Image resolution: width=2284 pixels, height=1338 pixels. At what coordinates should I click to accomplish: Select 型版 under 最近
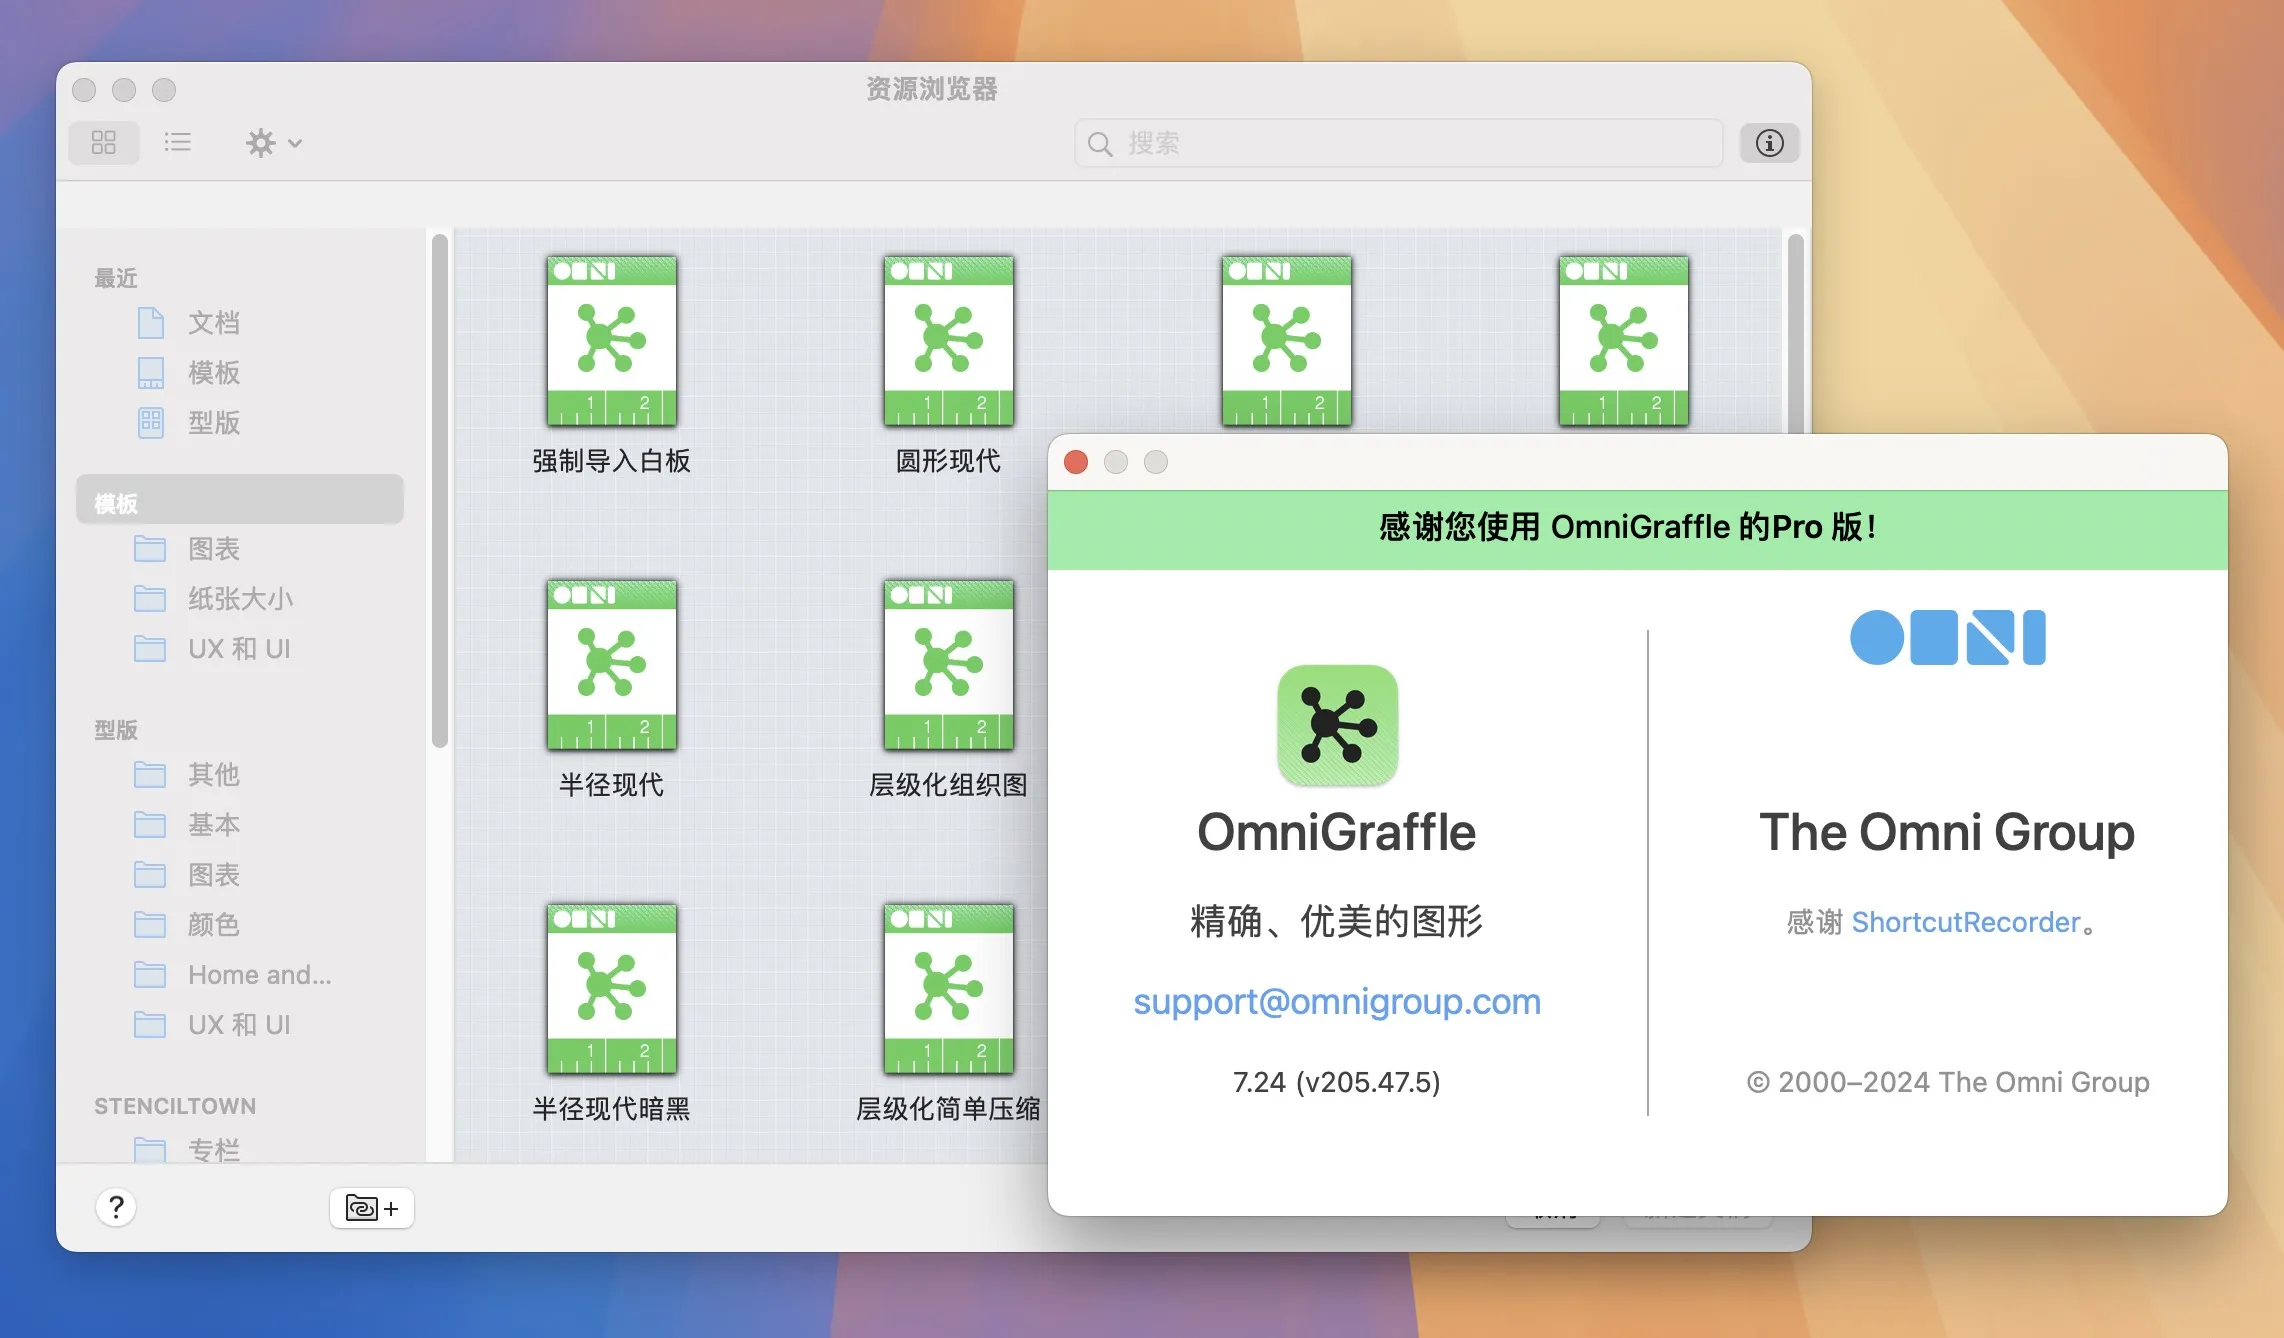pos(214,423)
